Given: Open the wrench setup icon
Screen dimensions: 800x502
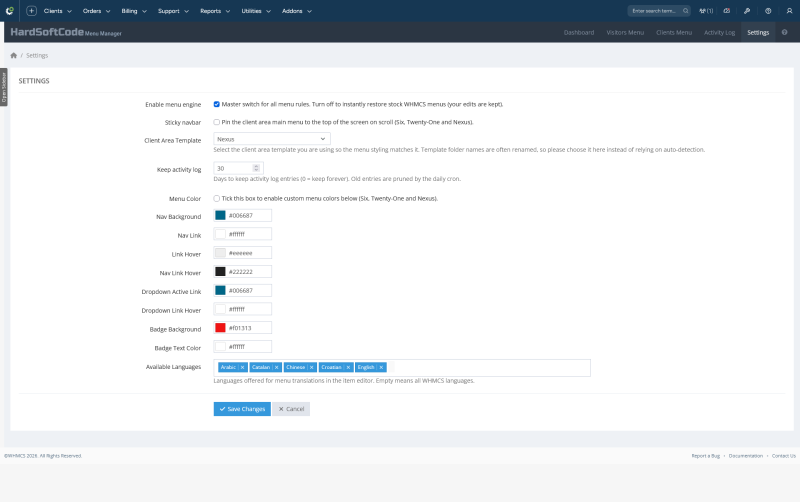Looking at the screenshot, I should coord(747,11).
